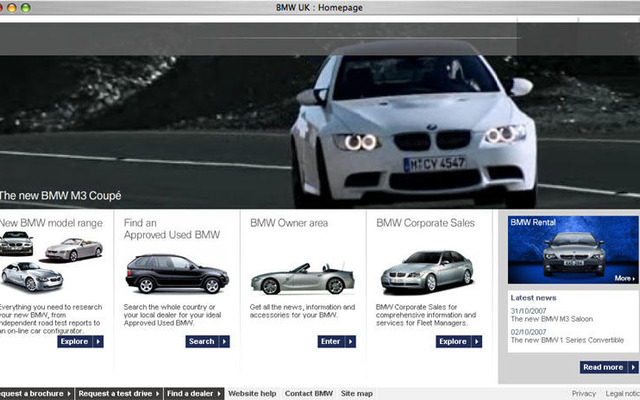
Task: Click the silver 3 Series saloon image in Corporate Sales
Action: (427, 271)
